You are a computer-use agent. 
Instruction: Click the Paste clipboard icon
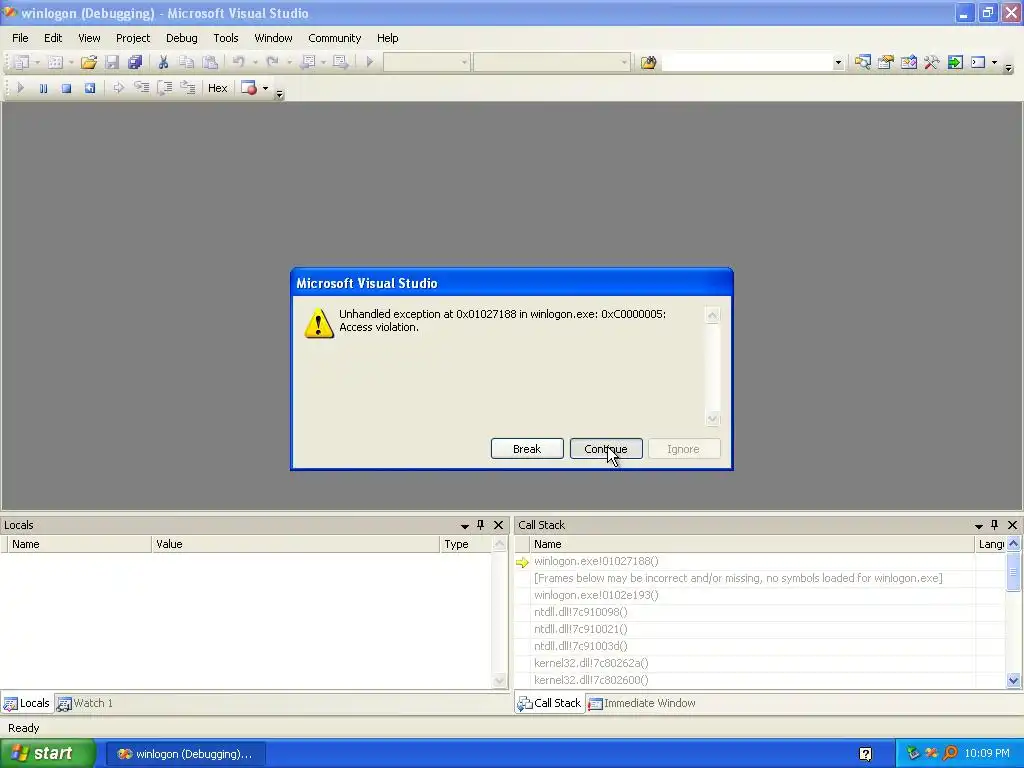point(210,62)
